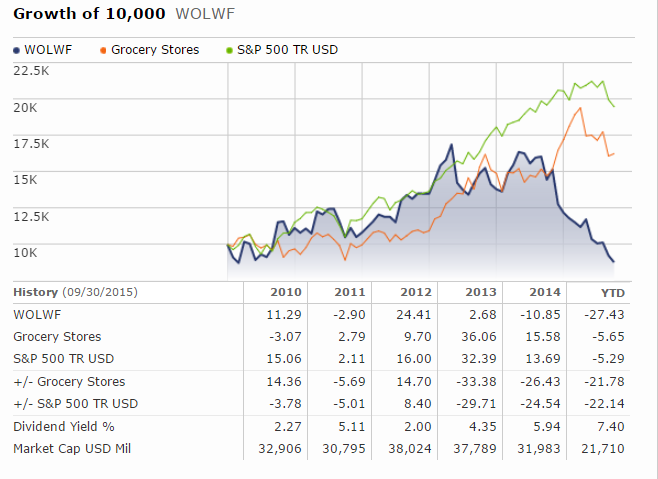The image size is (658, 479).
Task: Click the 12.5K axis label
Action: pyautogui.click(x=31, y=217)
